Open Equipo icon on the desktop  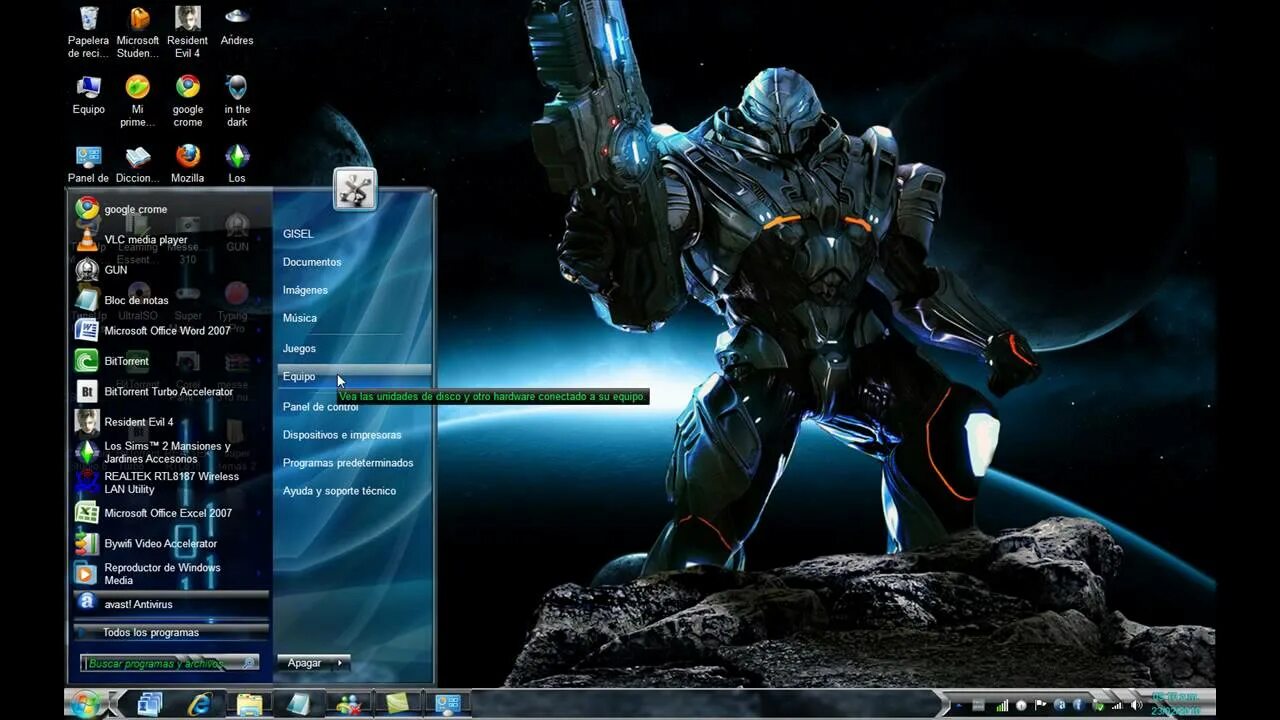click(88, 95)
